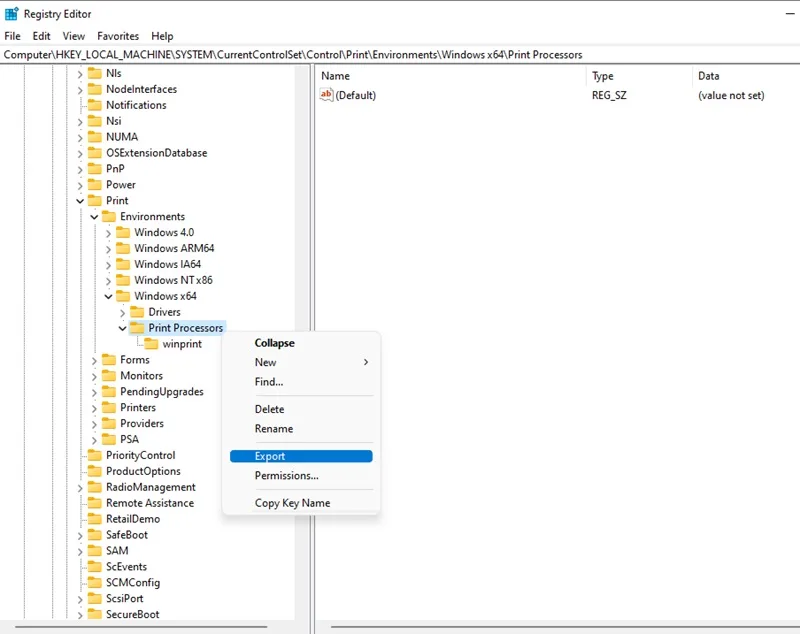Click the values pane horizontal scrollbar
This screenshot has height=634, width=800.
[x=565, y=627]
